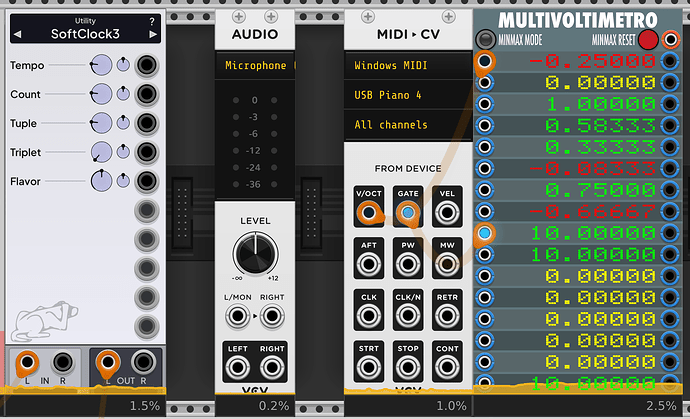
Task: Click the MW output jack
Action: (x=447, y=265)
